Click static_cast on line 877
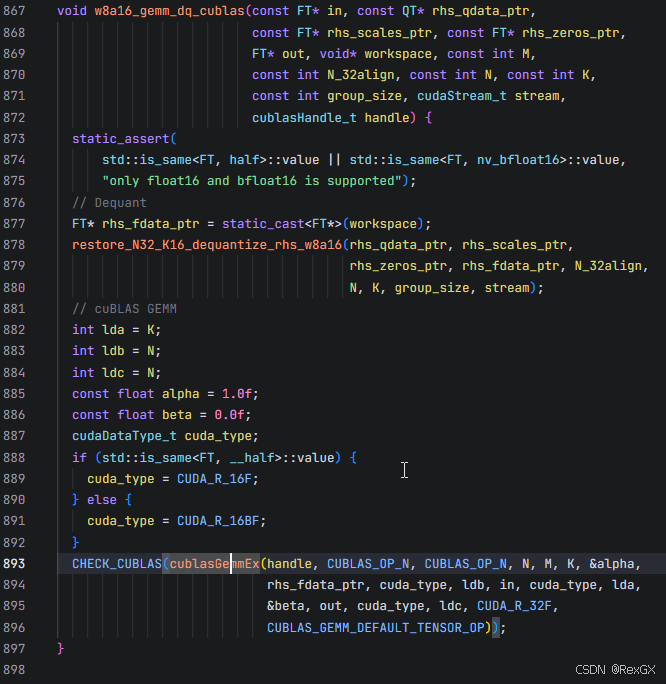This screenshot has width=666, height=684. coord(263,224)
